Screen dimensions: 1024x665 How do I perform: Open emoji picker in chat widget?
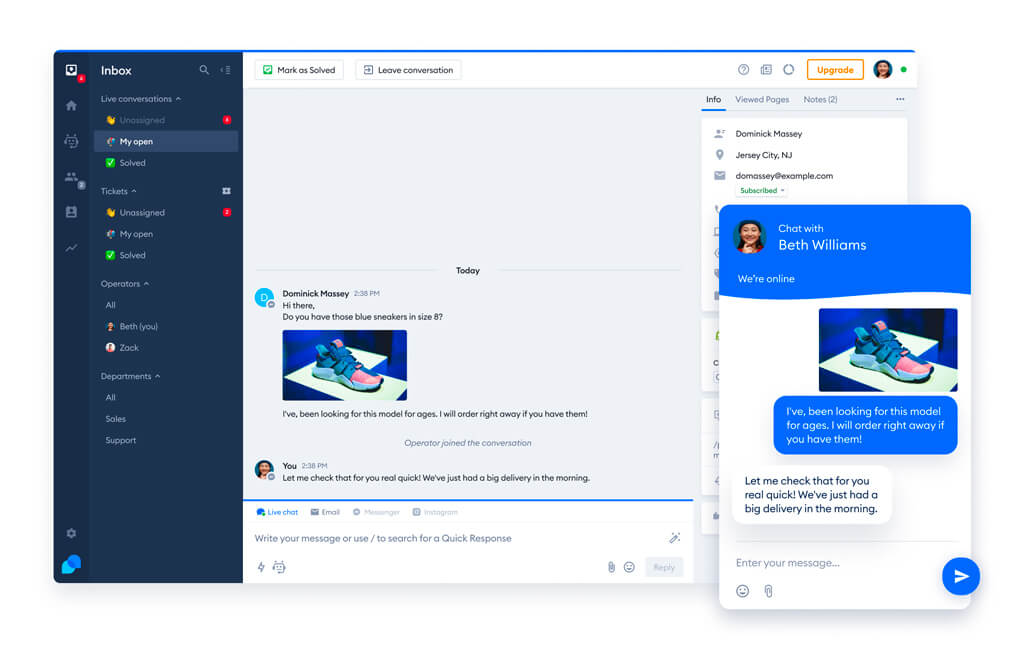point(743,591)
